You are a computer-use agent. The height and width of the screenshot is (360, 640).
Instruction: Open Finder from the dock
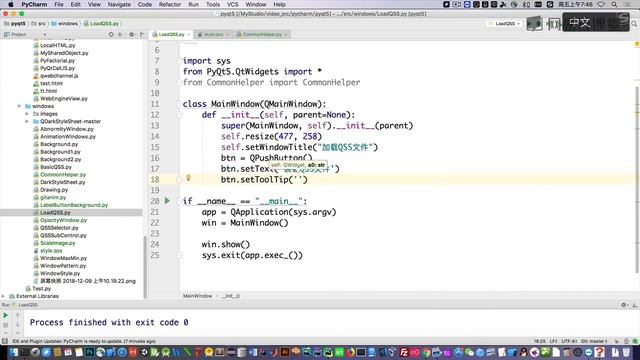[13, 351]
